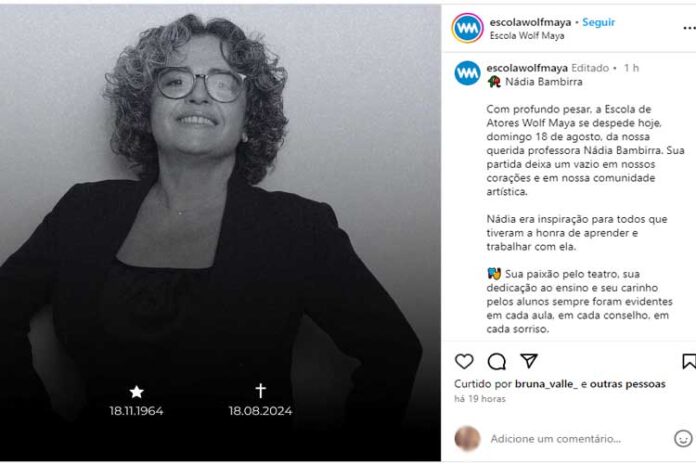Open comments via speech bubble icon

pyautogui.click(x=496, y=361)
